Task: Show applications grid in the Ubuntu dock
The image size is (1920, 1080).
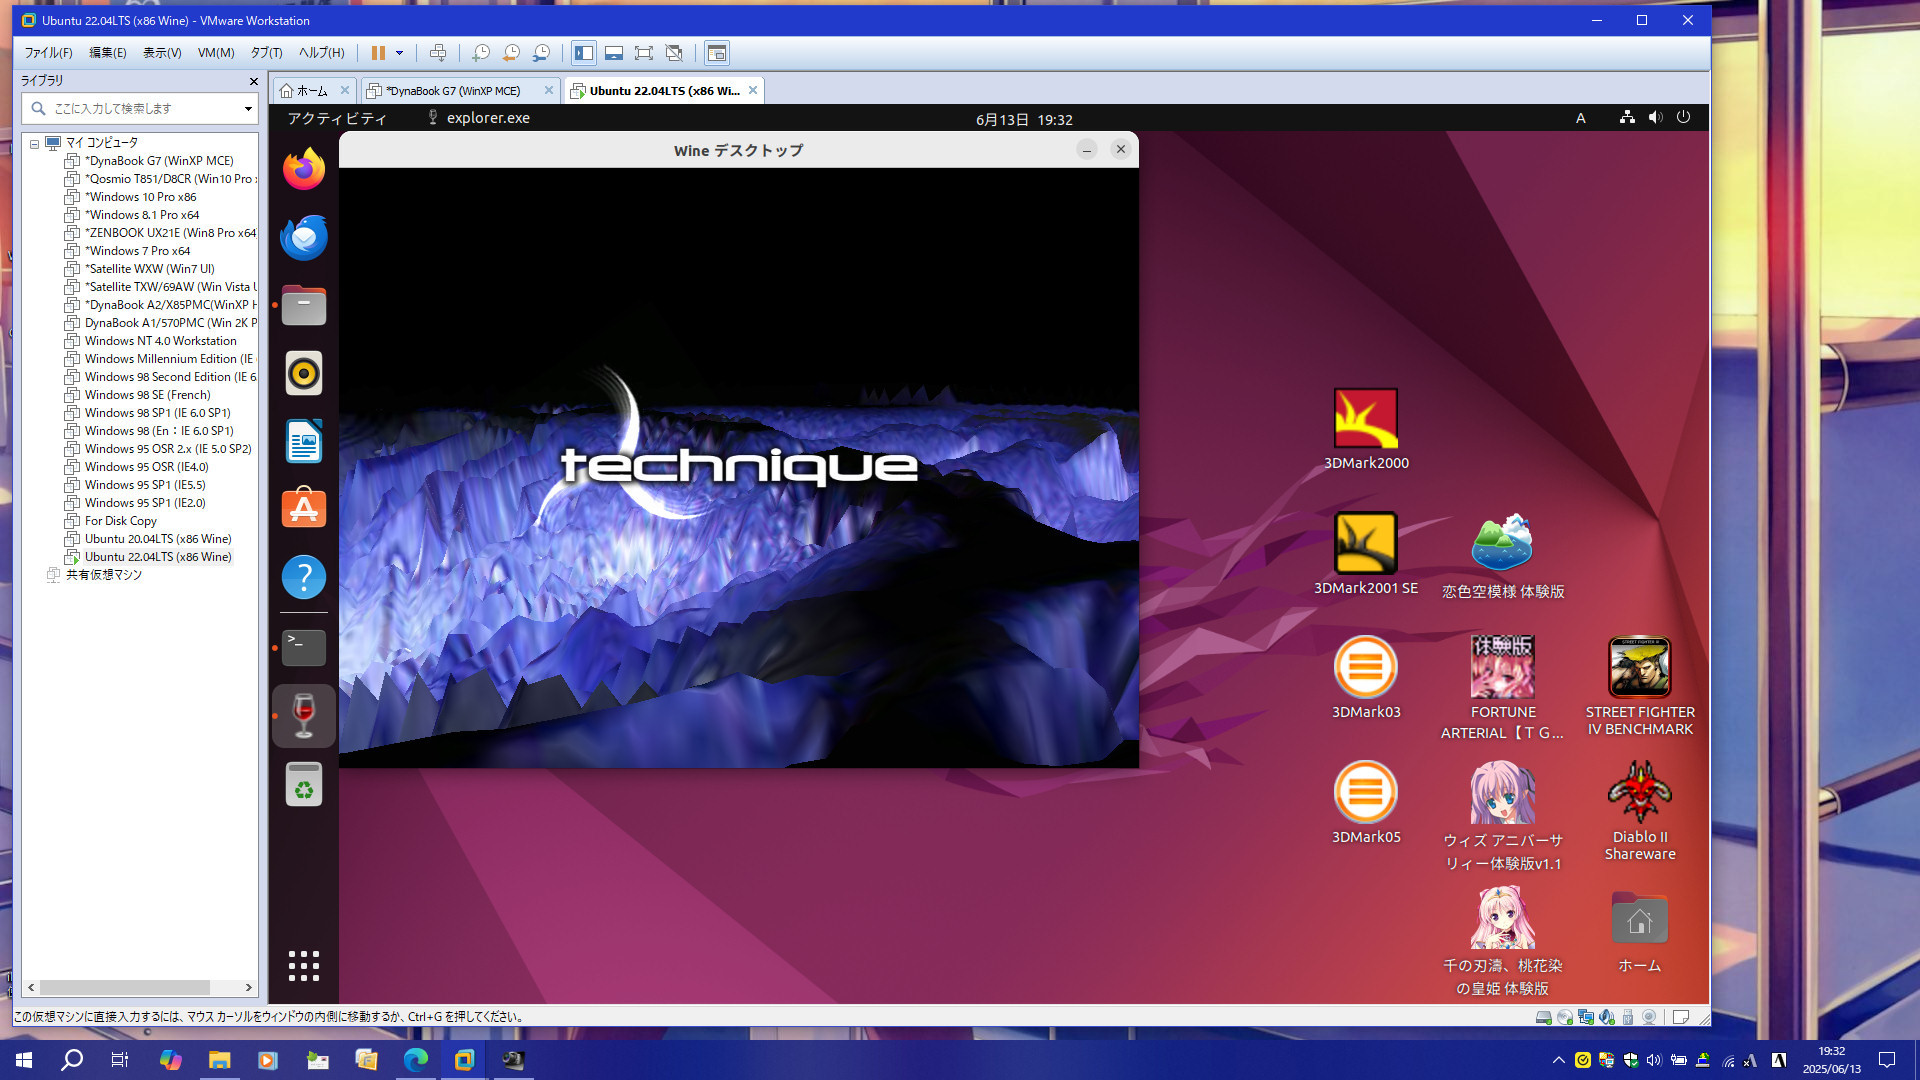Action: coord(304,966)
